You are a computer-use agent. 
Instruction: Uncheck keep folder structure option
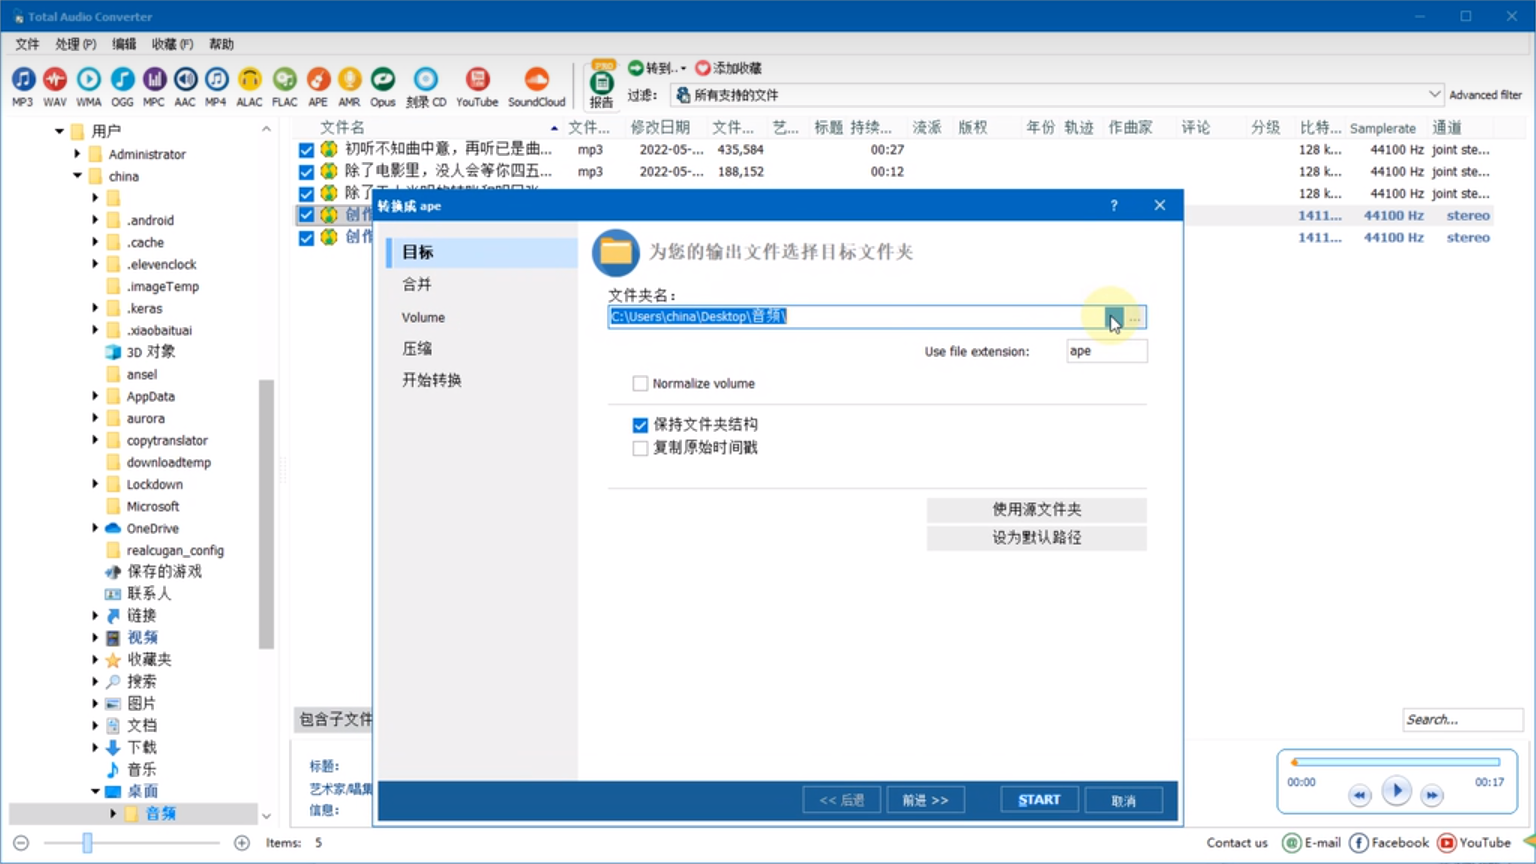[x=640, y=425]
